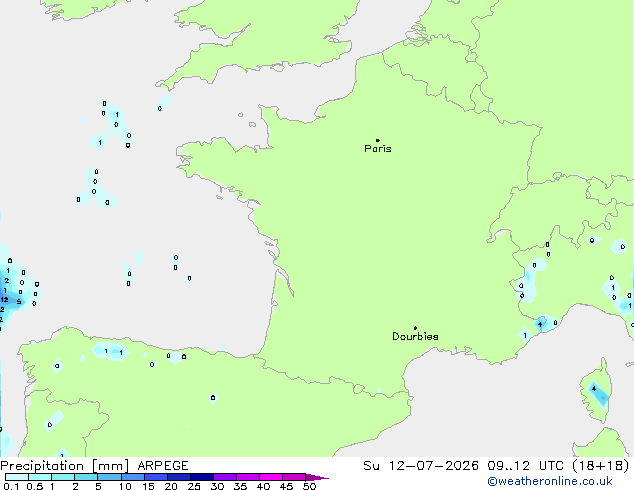Click the 12 mm precipitation value at west edge
This screenshot has width=634, height=490.
tap(4, 300)
